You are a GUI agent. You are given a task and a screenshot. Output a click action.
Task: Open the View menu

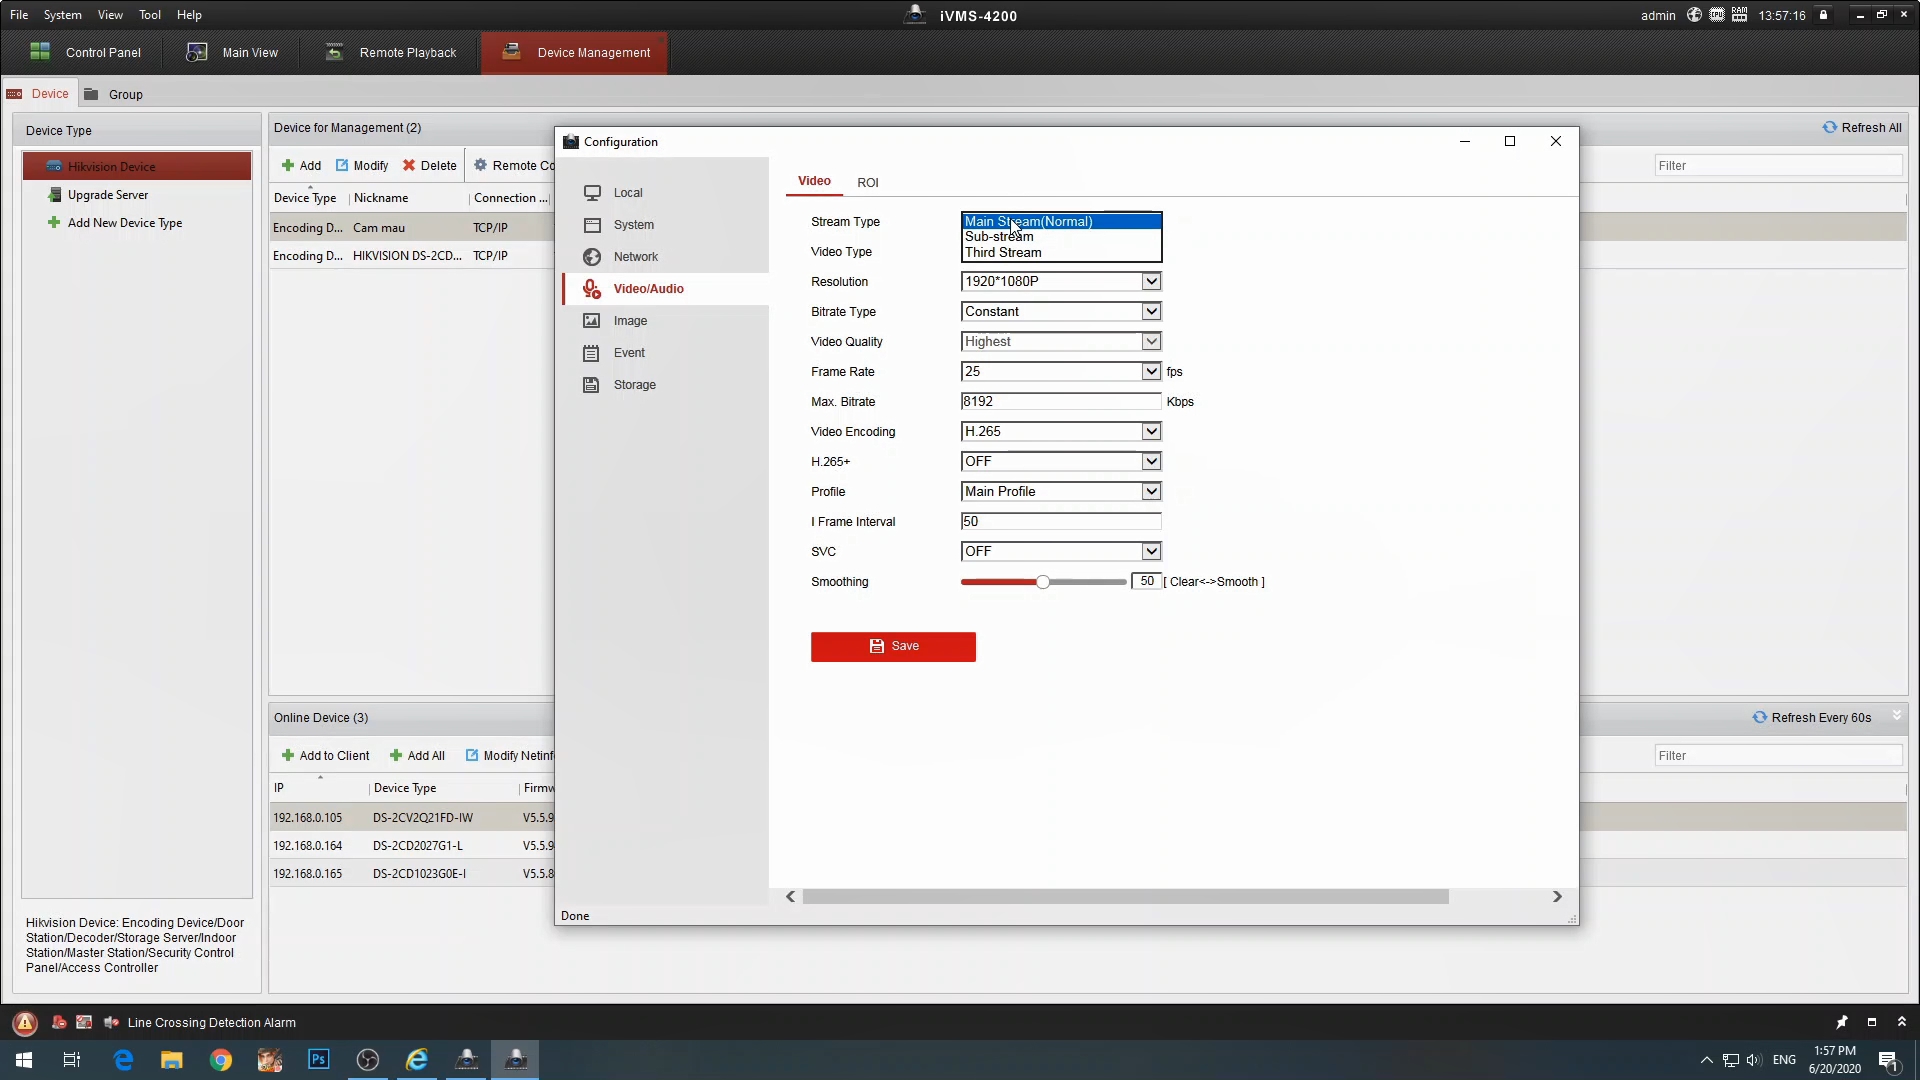point(110,15)
